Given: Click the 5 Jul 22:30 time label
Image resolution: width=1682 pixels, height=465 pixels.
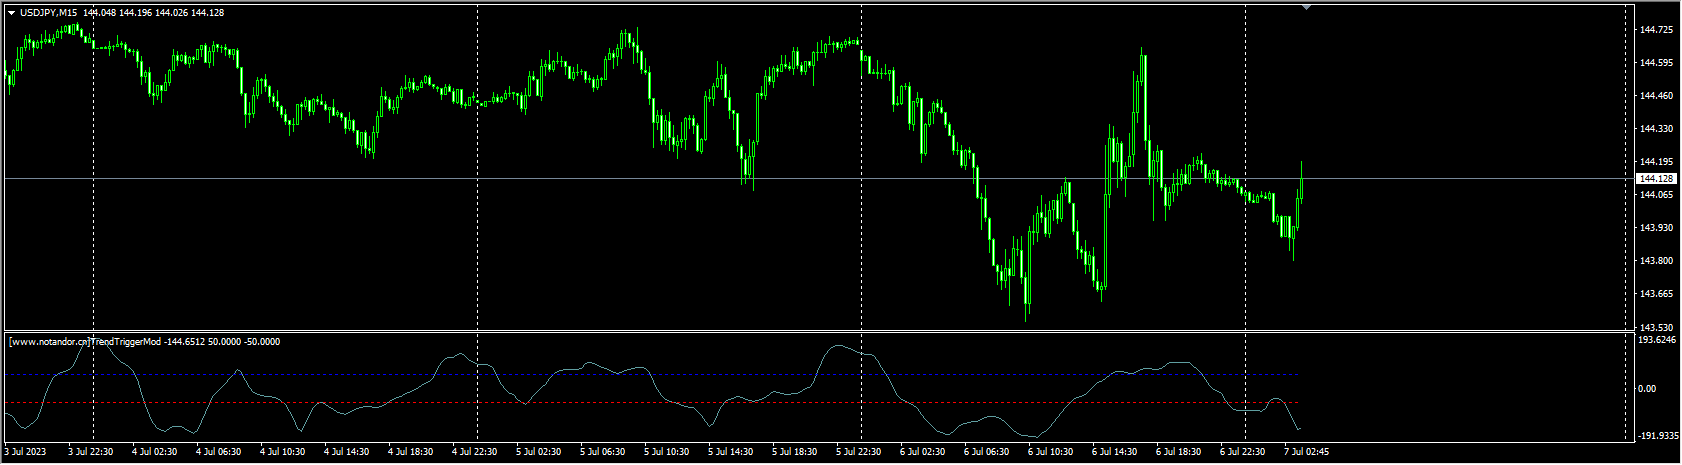Looking at the screenshot, I should pos(859,452).
